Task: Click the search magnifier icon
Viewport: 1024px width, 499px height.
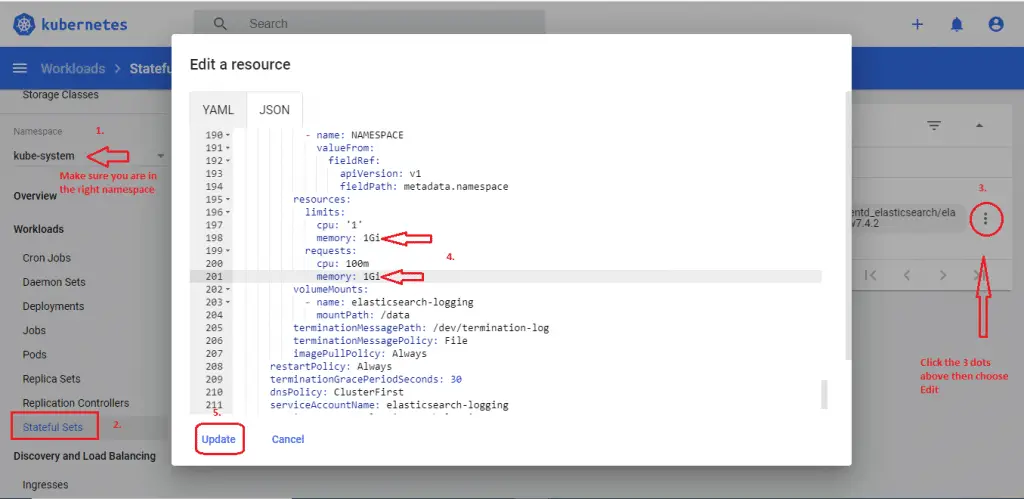Action: (x=221, y=24)
